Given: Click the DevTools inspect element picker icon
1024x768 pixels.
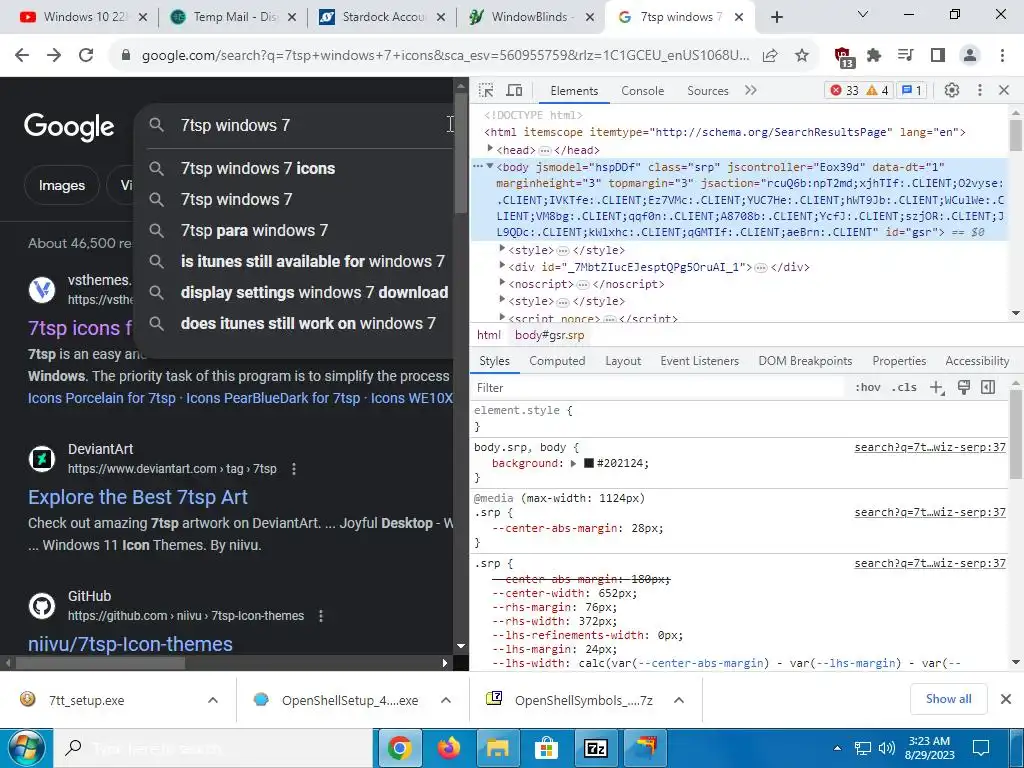Looking at the screenshot, I should [x=486, y=90].
